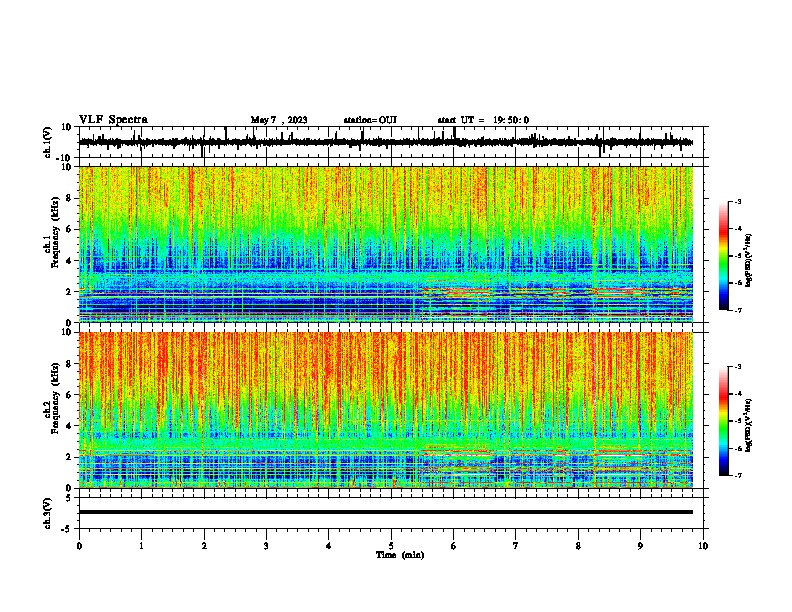This screenshot has height=612, width=792.
Task: Click the ch.1 log(PSD) colorbar unit label
Action: tap(749, 261)
